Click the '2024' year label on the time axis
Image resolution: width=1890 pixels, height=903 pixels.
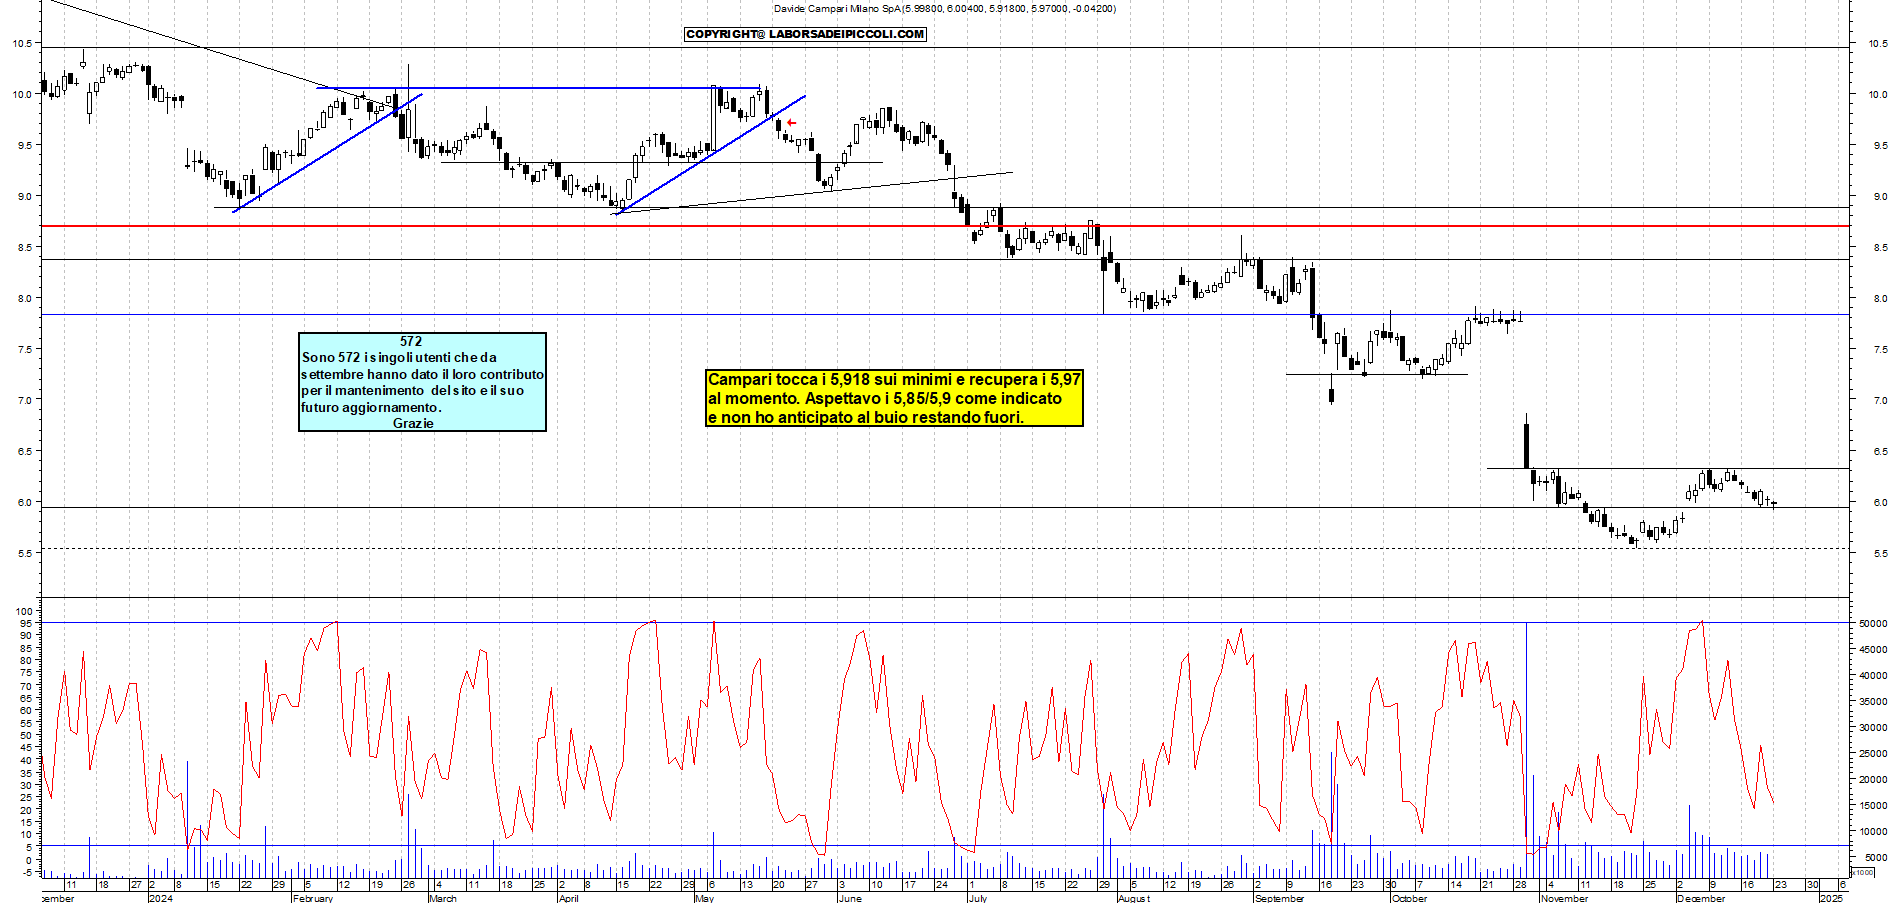[160, 898]
